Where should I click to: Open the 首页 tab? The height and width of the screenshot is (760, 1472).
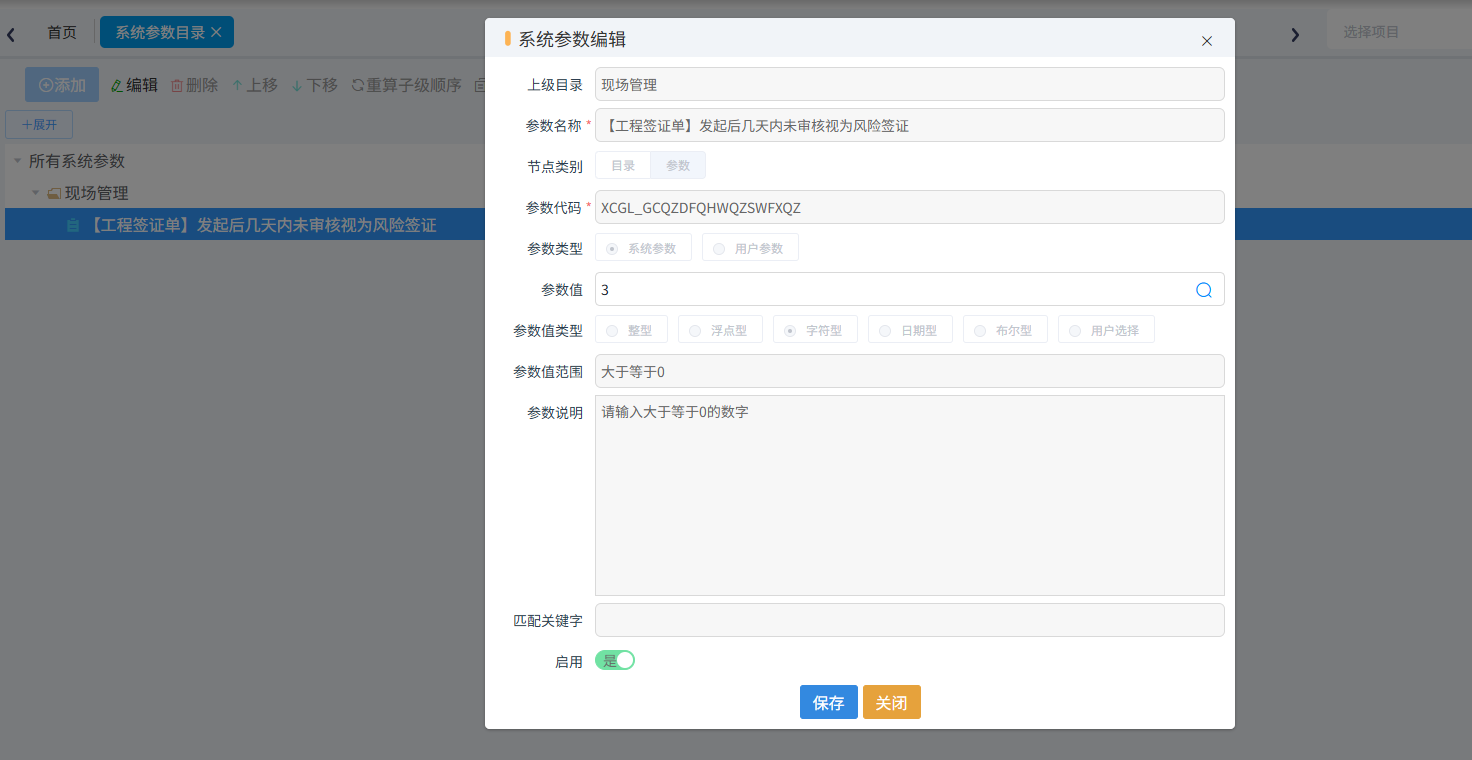point(62,32)
